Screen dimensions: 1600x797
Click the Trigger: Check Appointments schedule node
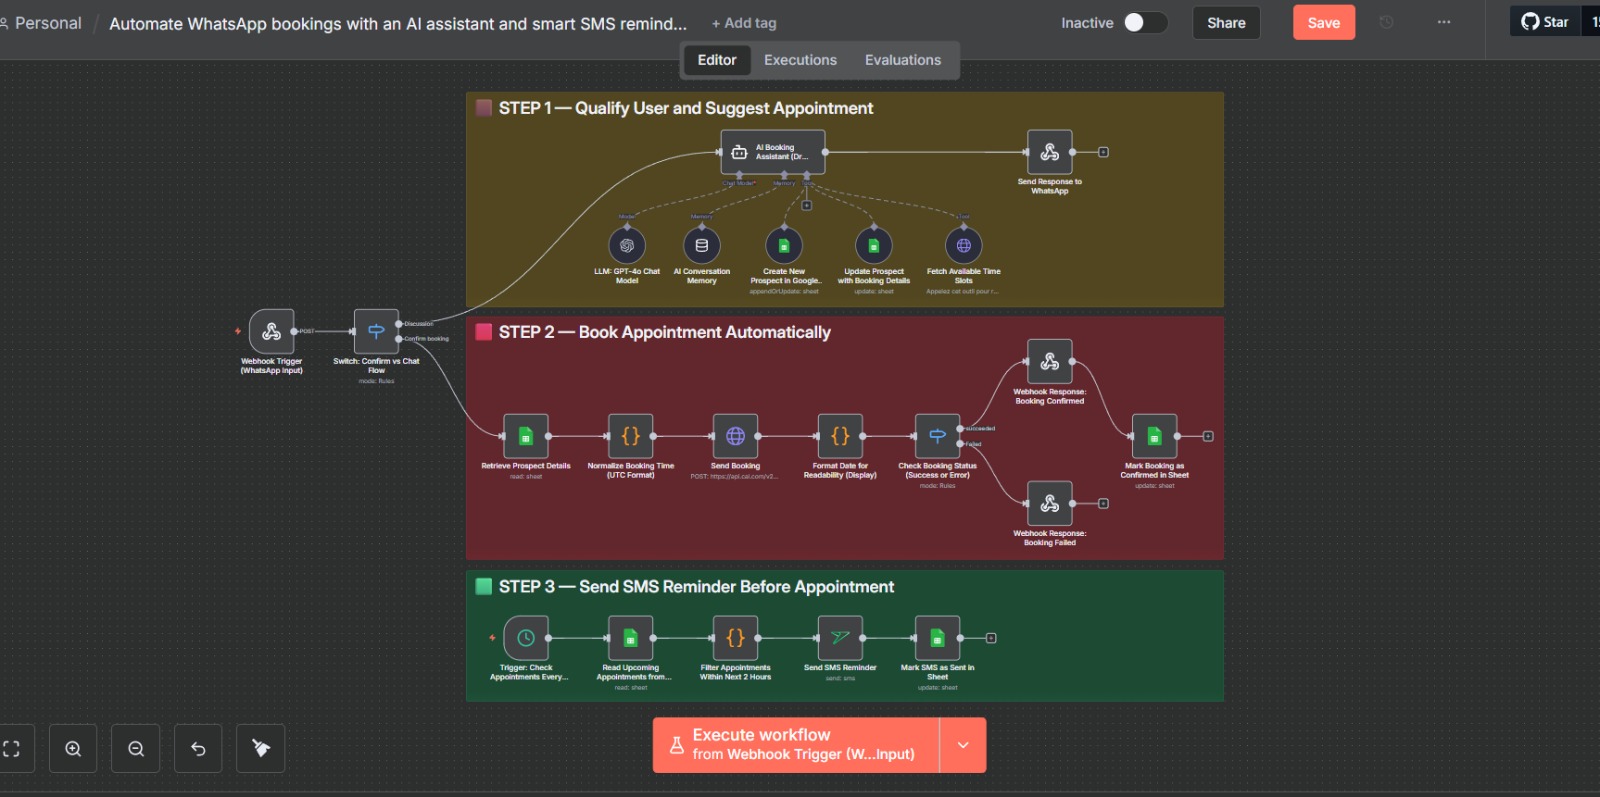[526, 638]
